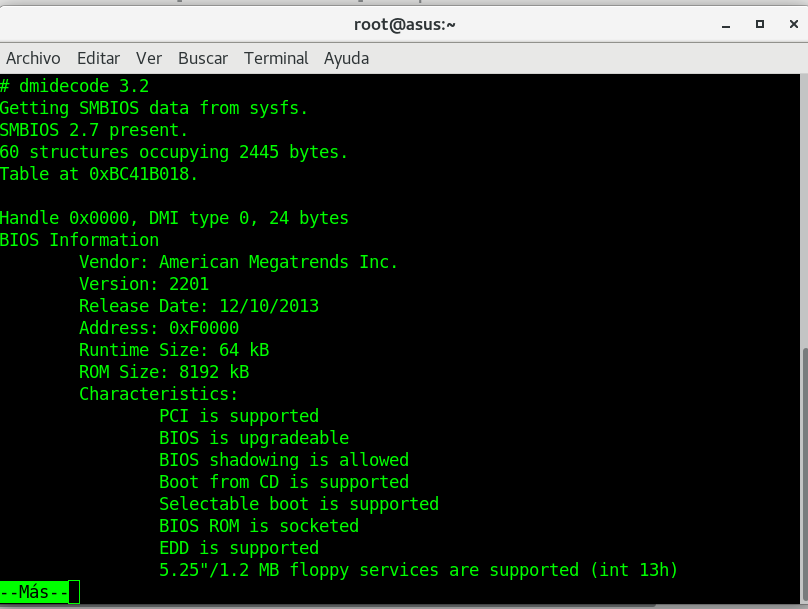808x609 pixels.
Task: Open the Archivo menu
Action: [33, 58]
